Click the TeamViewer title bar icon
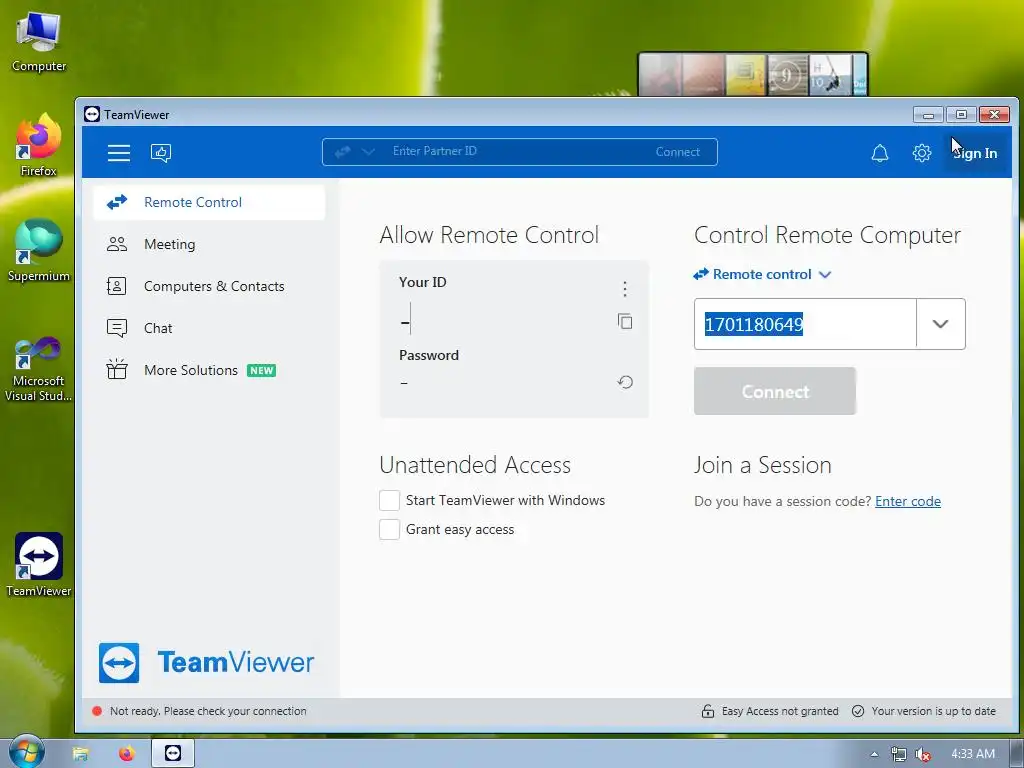The height and width of the screenshot is (768, 1024). [x=92, y=114]
